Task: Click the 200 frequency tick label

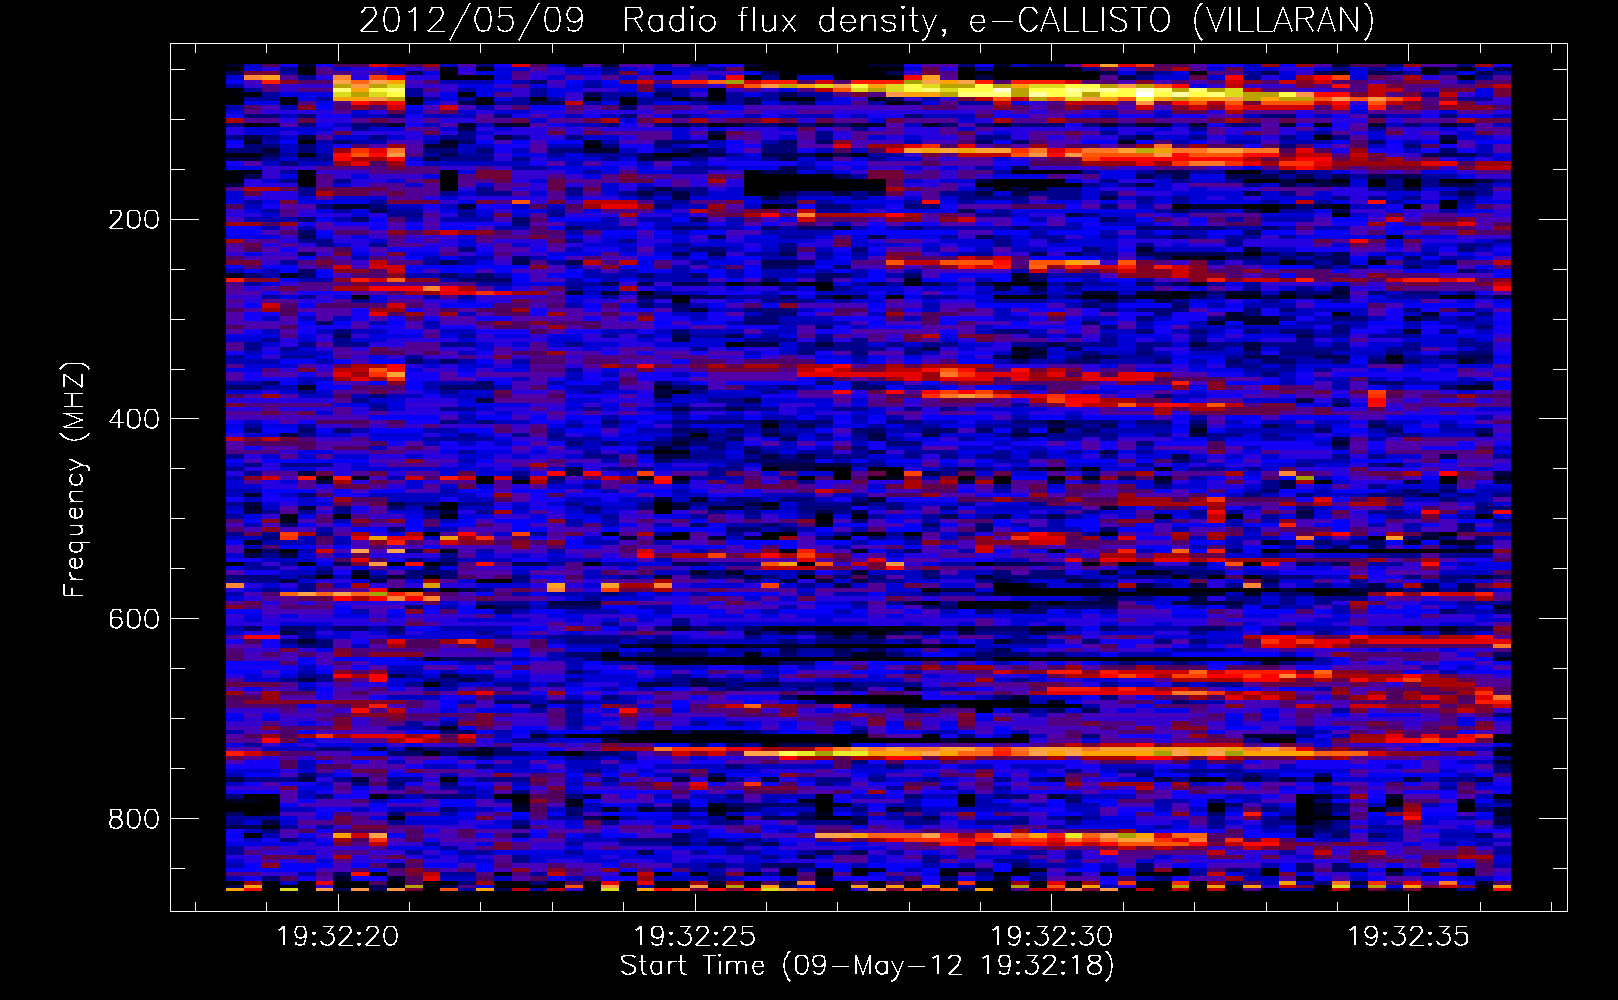Action: (134, 220)
